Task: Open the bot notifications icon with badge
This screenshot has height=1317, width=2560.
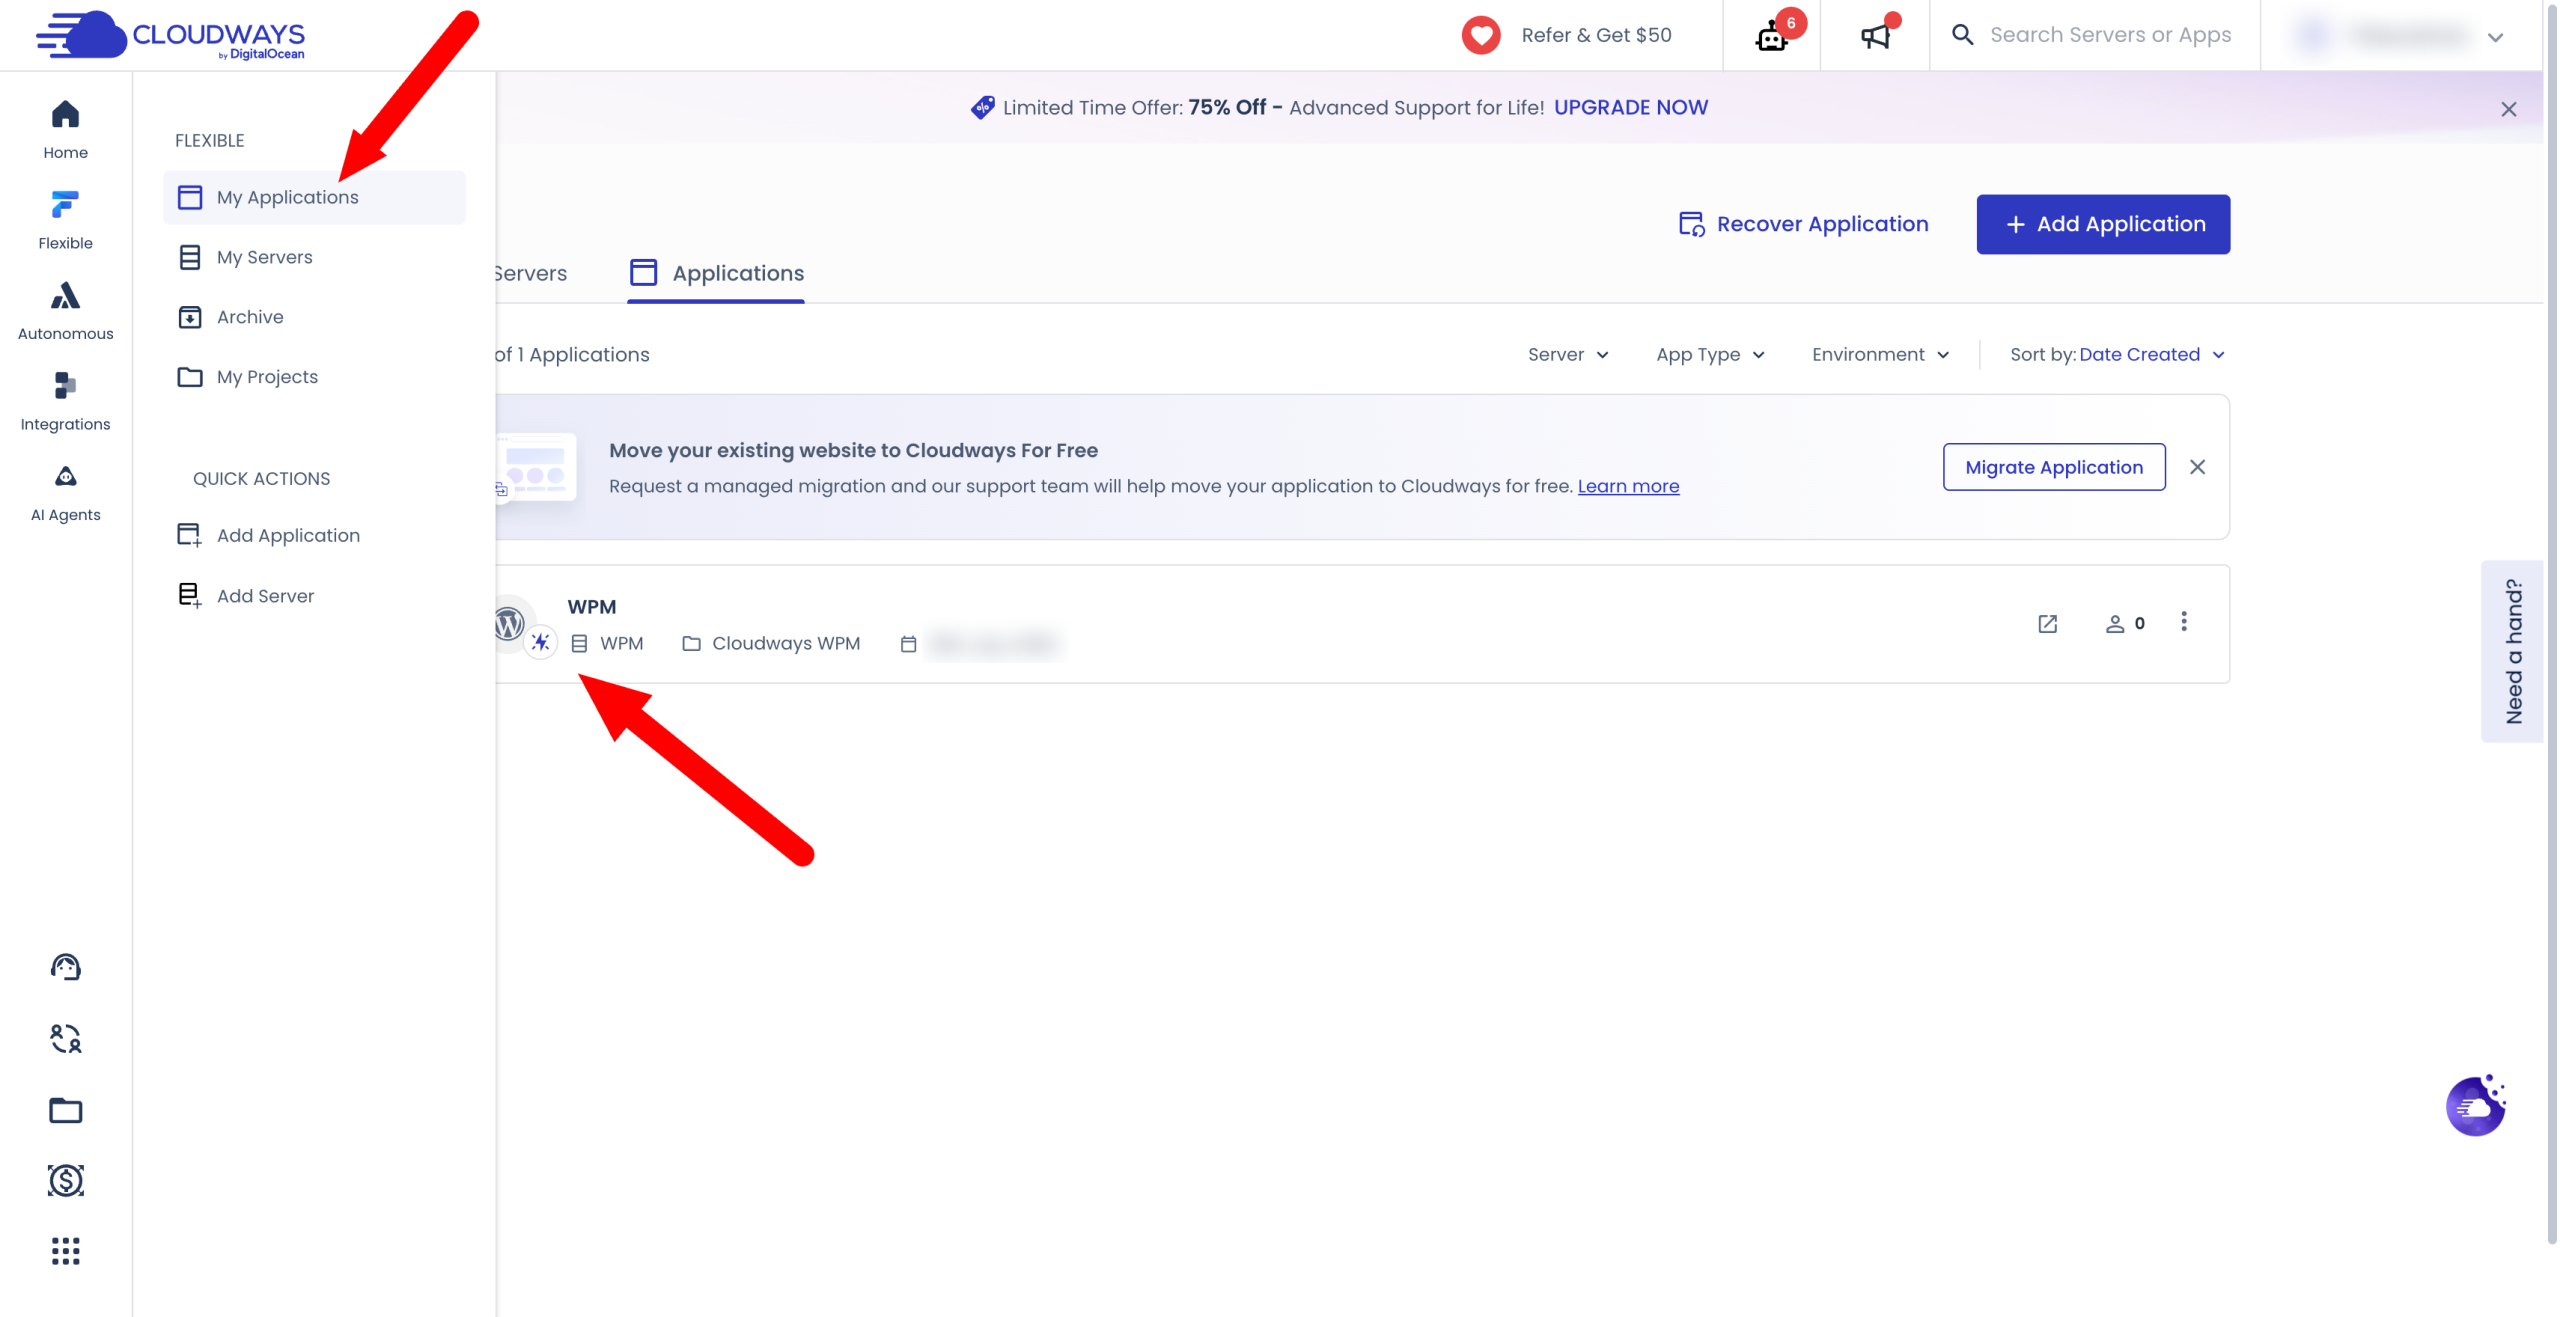Action: [x=1773, y=35]
